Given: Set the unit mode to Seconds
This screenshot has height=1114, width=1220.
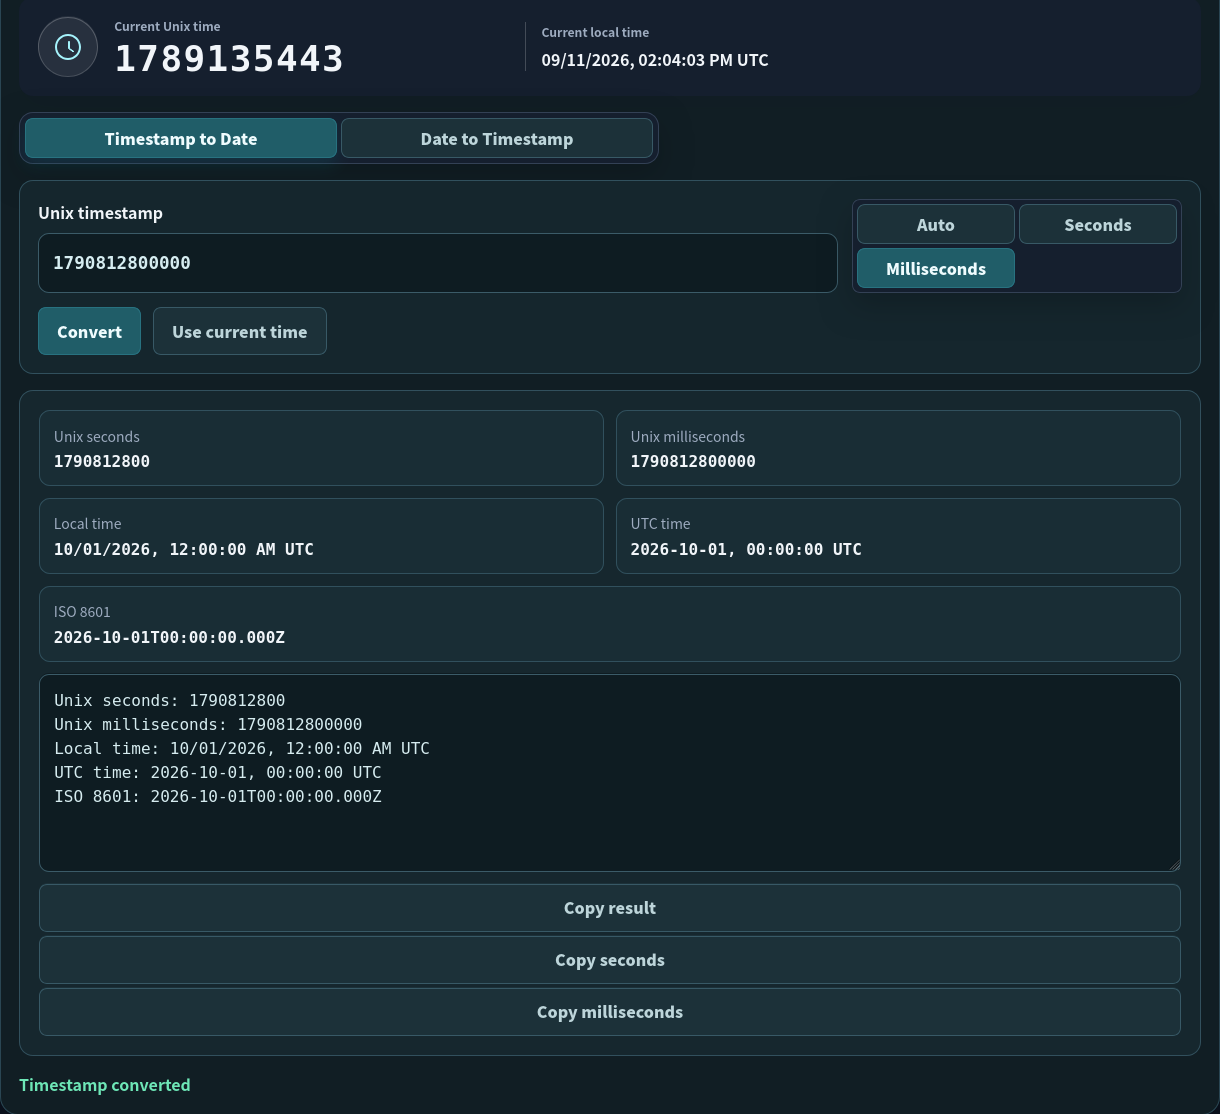Looking at the screenshot, I should (1098, 224).
